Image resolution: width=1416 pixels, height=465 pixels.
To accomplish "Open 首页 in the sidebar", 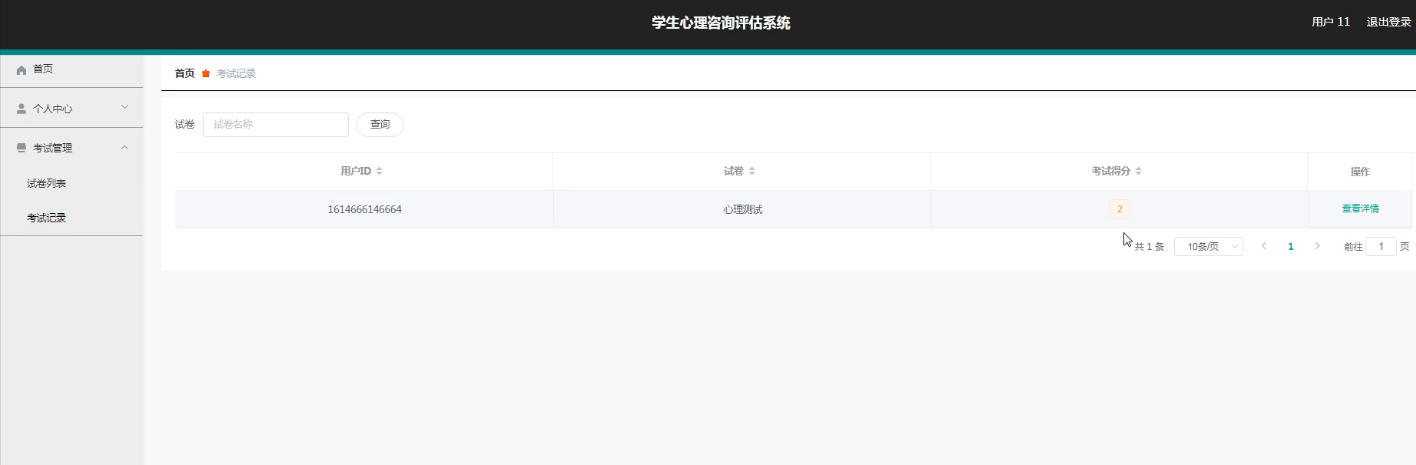I will coord(72,69).
